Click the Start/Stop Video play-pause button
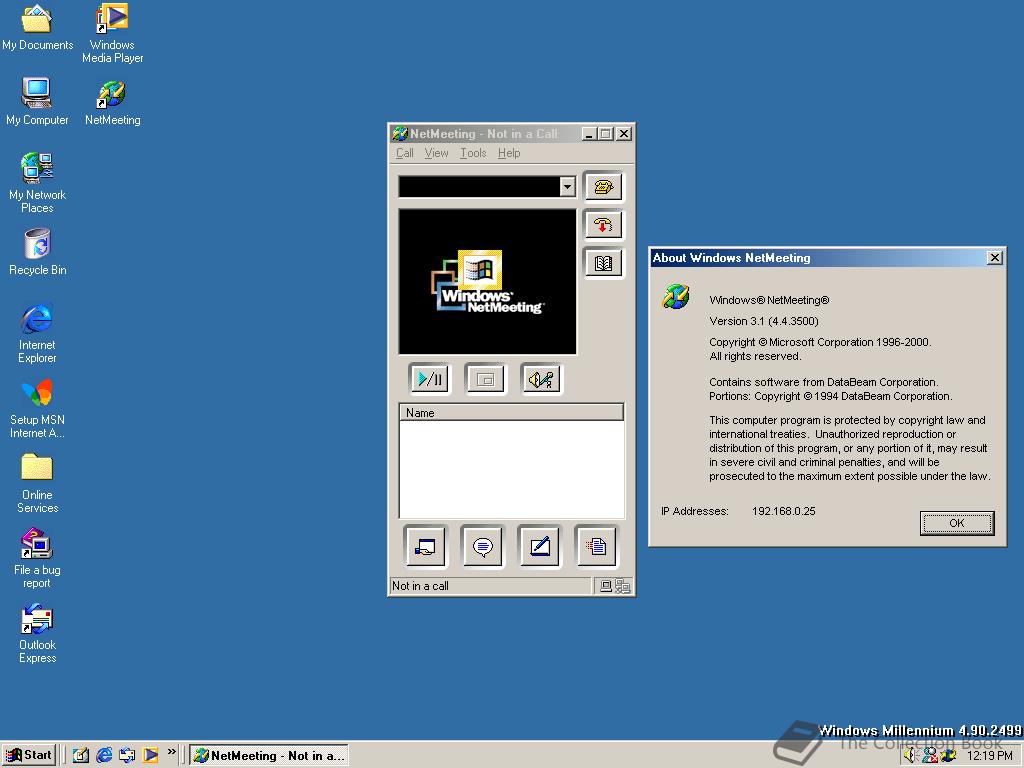Viewport: 1024px width, 768px height. 430,379
